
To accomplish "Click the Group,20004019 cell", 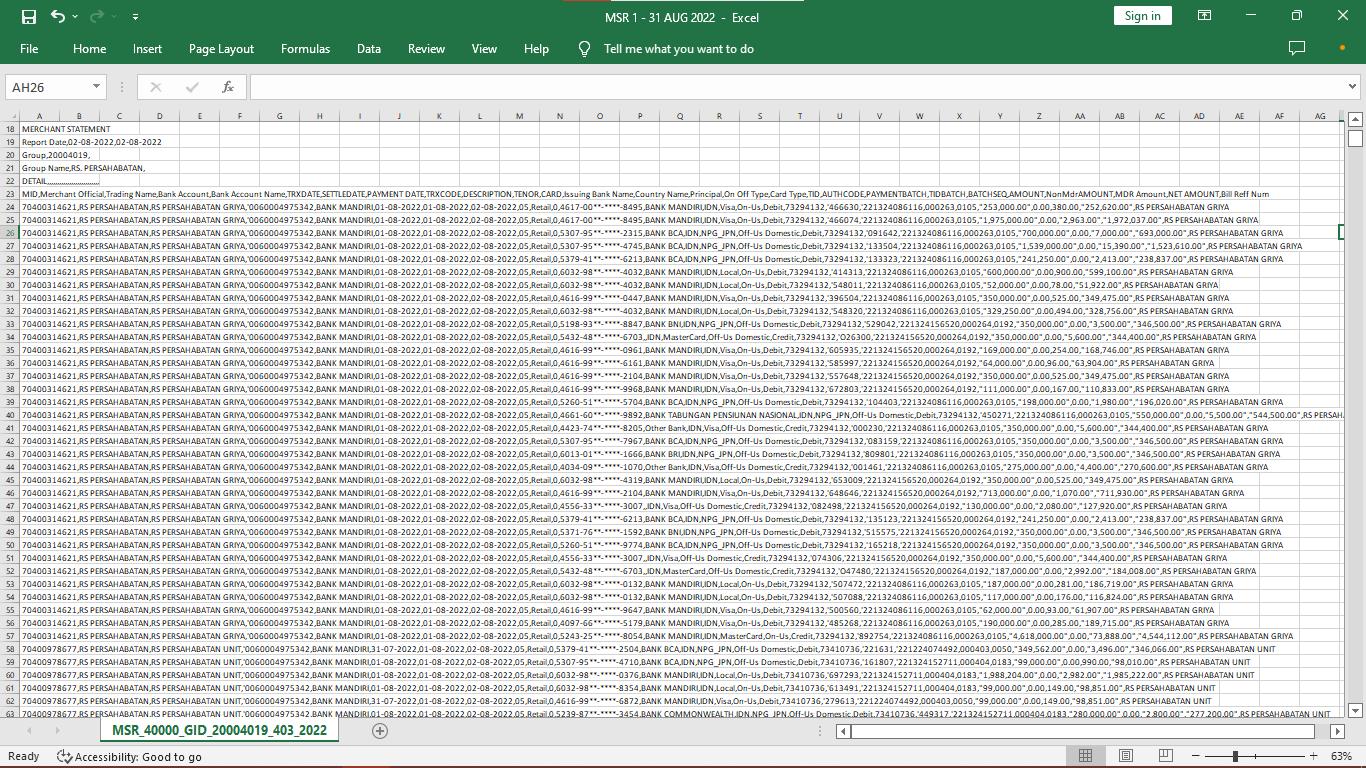I will click(x=56, y=155).
